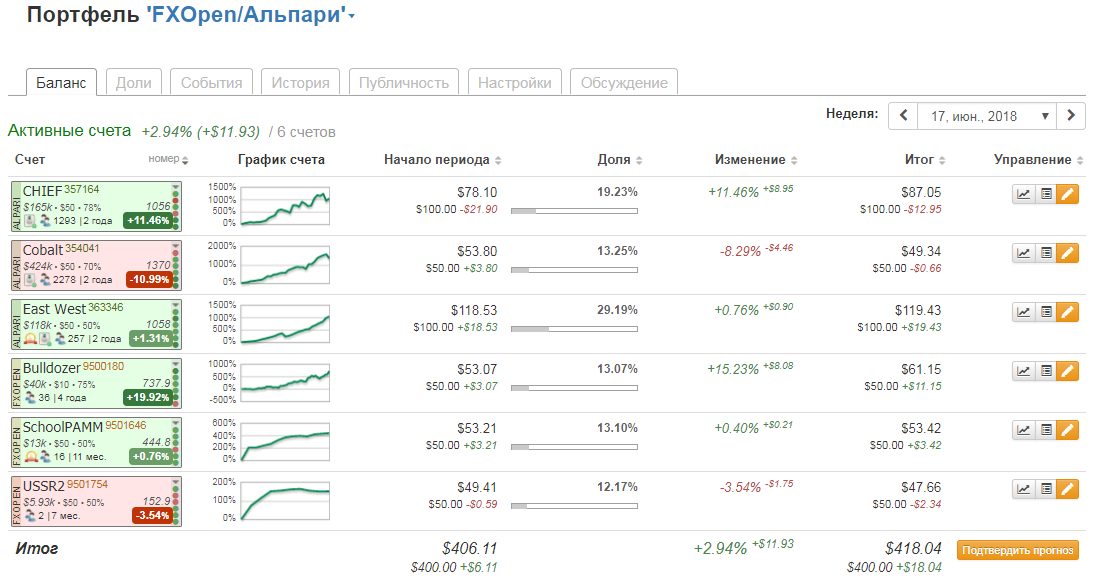The height and width of the screenshot is (583, 1093).
Task: Click the Подтвердить прогноз button
Action: point(1018,550)
